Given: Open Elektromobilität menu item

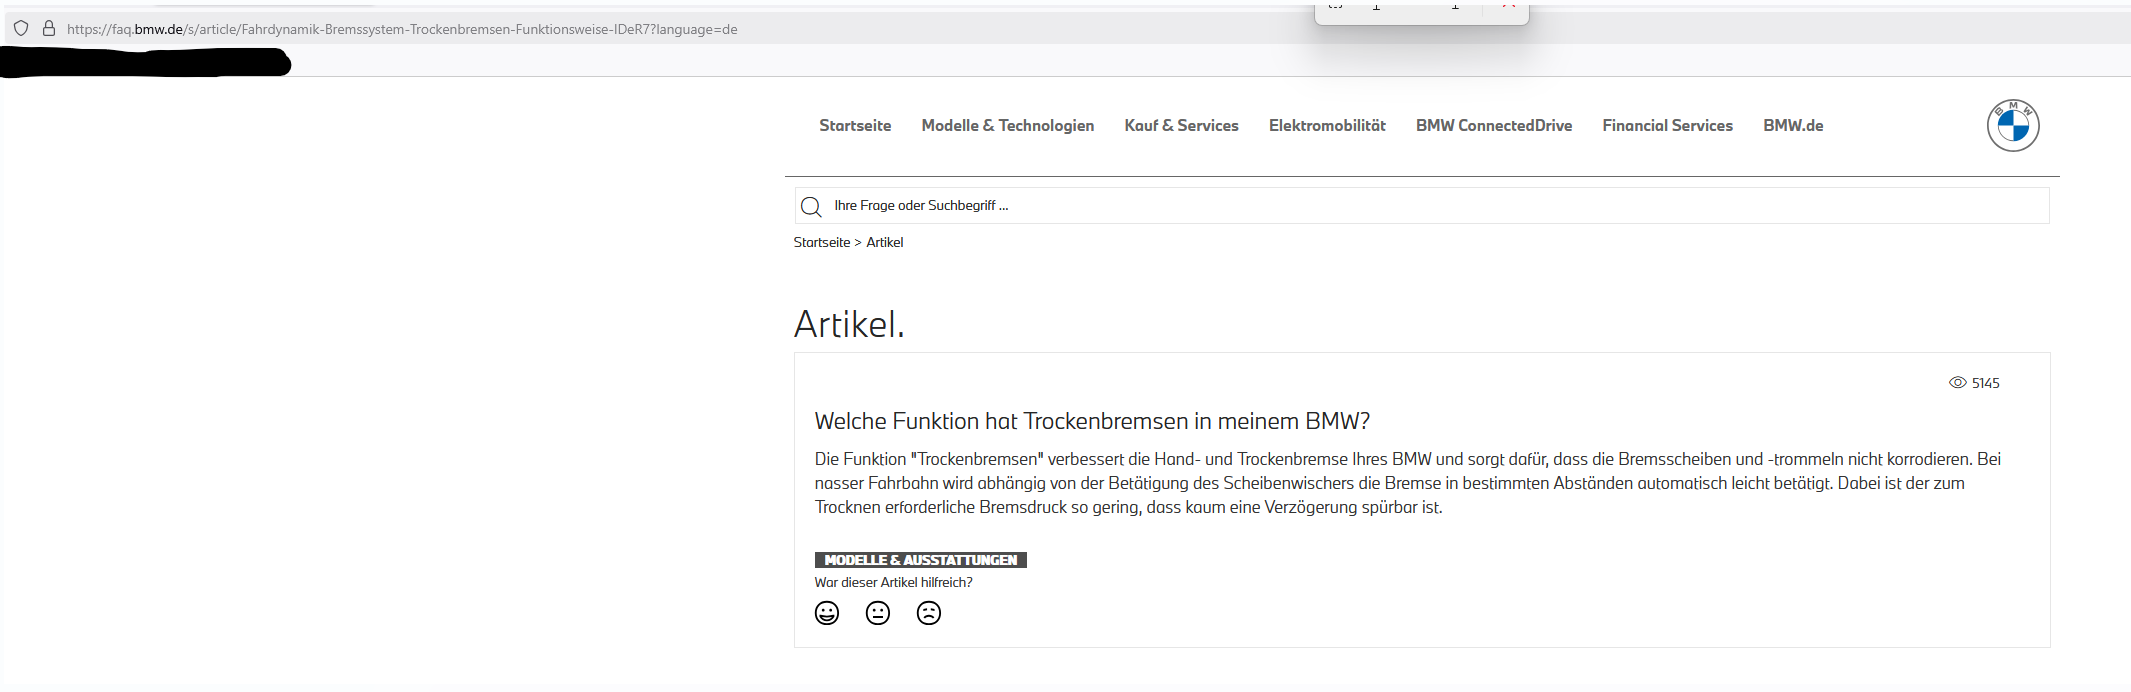Looking at the screenshot, I should coord(1327,126).
